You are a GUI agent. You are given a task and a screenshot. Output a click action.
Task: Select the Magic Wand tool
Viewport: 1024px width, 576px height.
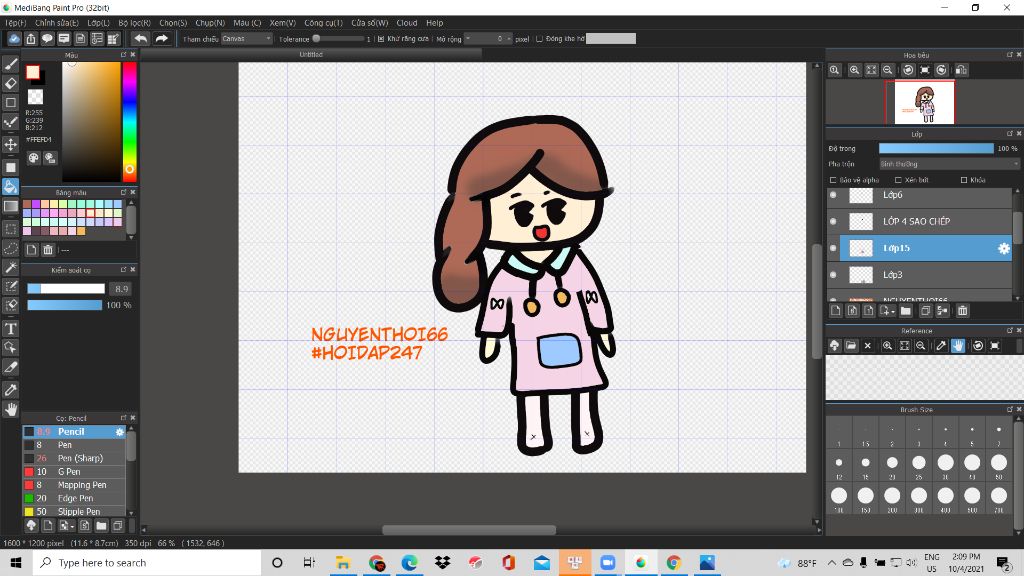[10, 267]
